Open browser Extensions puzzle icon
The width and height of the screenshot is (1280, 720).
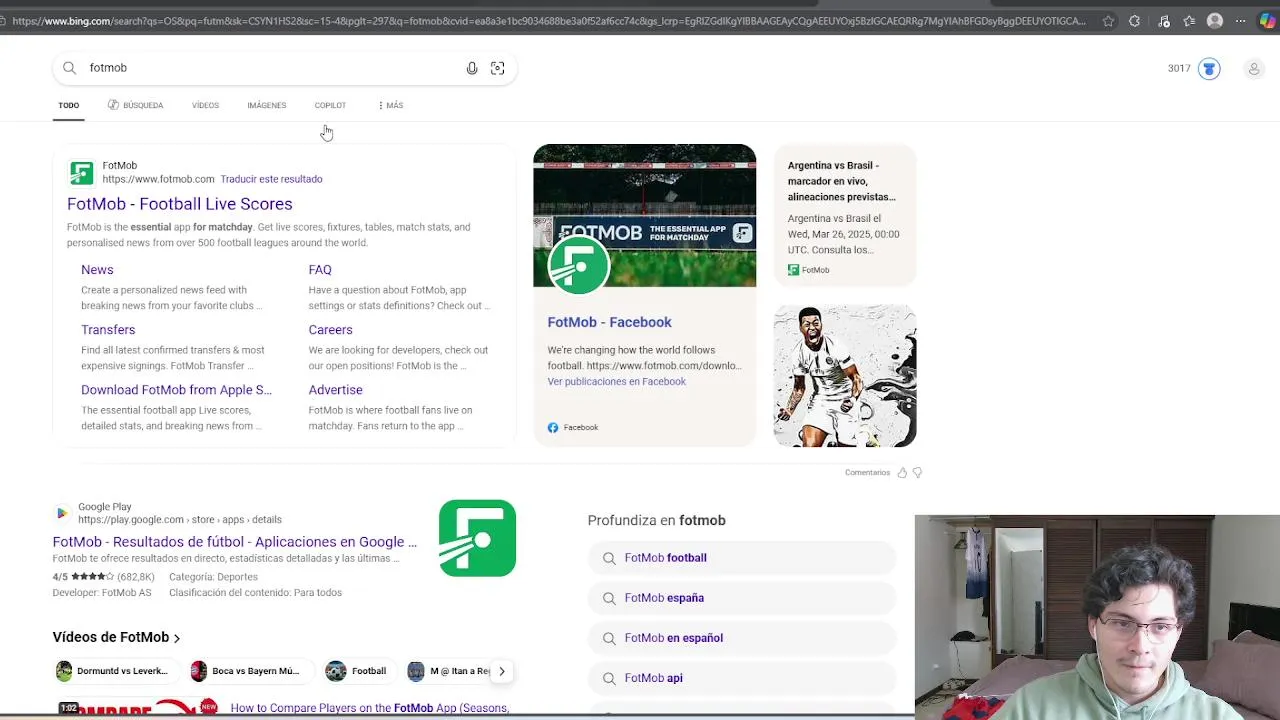tap(1135, 21)
